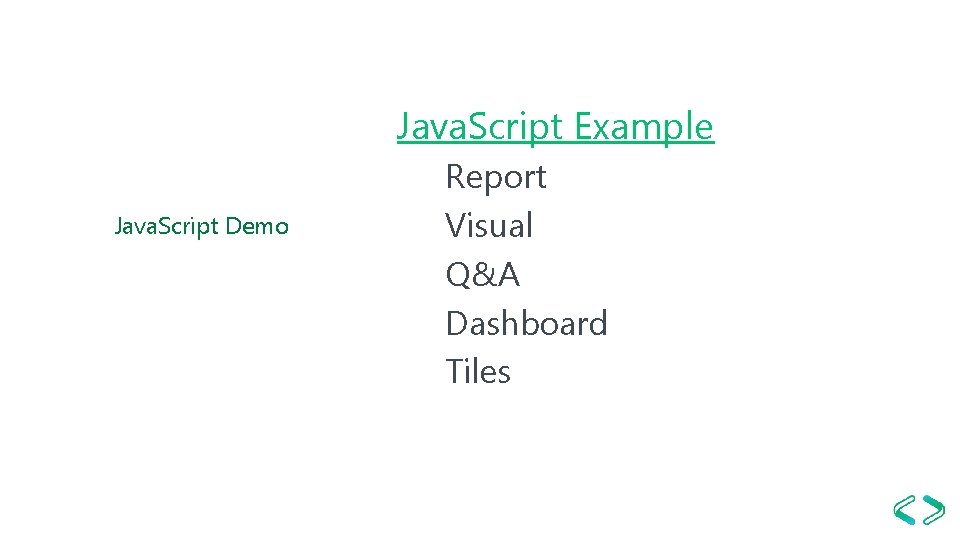960x540 pixels.
Task: Click Java.Script in the left Demo label
Action: tap(167, 227)
